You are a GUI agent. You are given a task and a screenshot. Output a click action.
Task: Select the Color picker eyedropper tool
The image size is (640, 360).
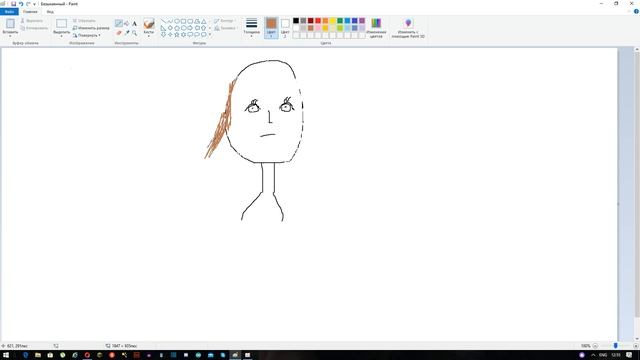(127, 33)
